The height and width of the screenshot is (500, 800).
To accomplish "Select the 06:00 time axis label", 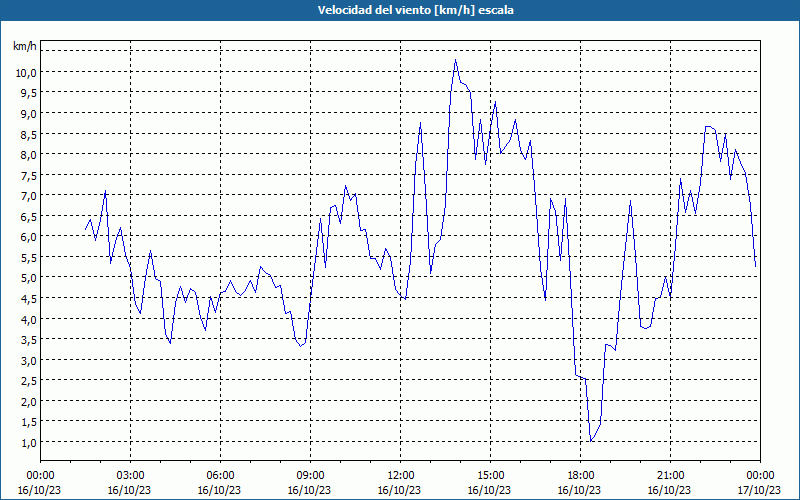I will [x=220, y=483].
